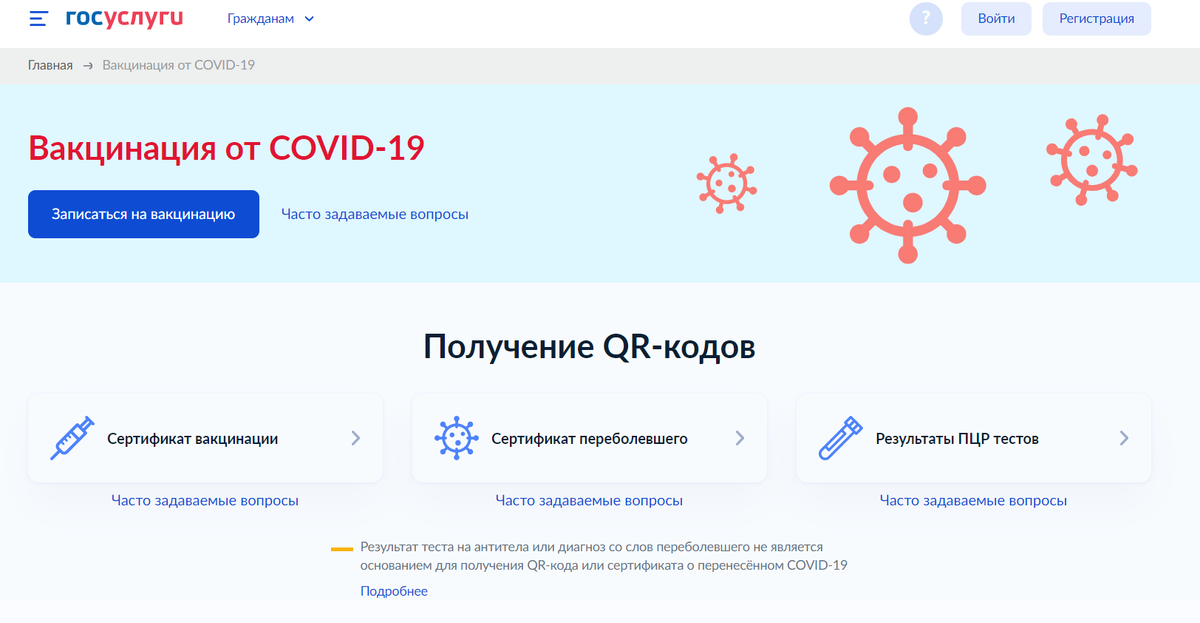Click the Подробнее link
Screen dimensions: 1200x623
coord(394,591)
